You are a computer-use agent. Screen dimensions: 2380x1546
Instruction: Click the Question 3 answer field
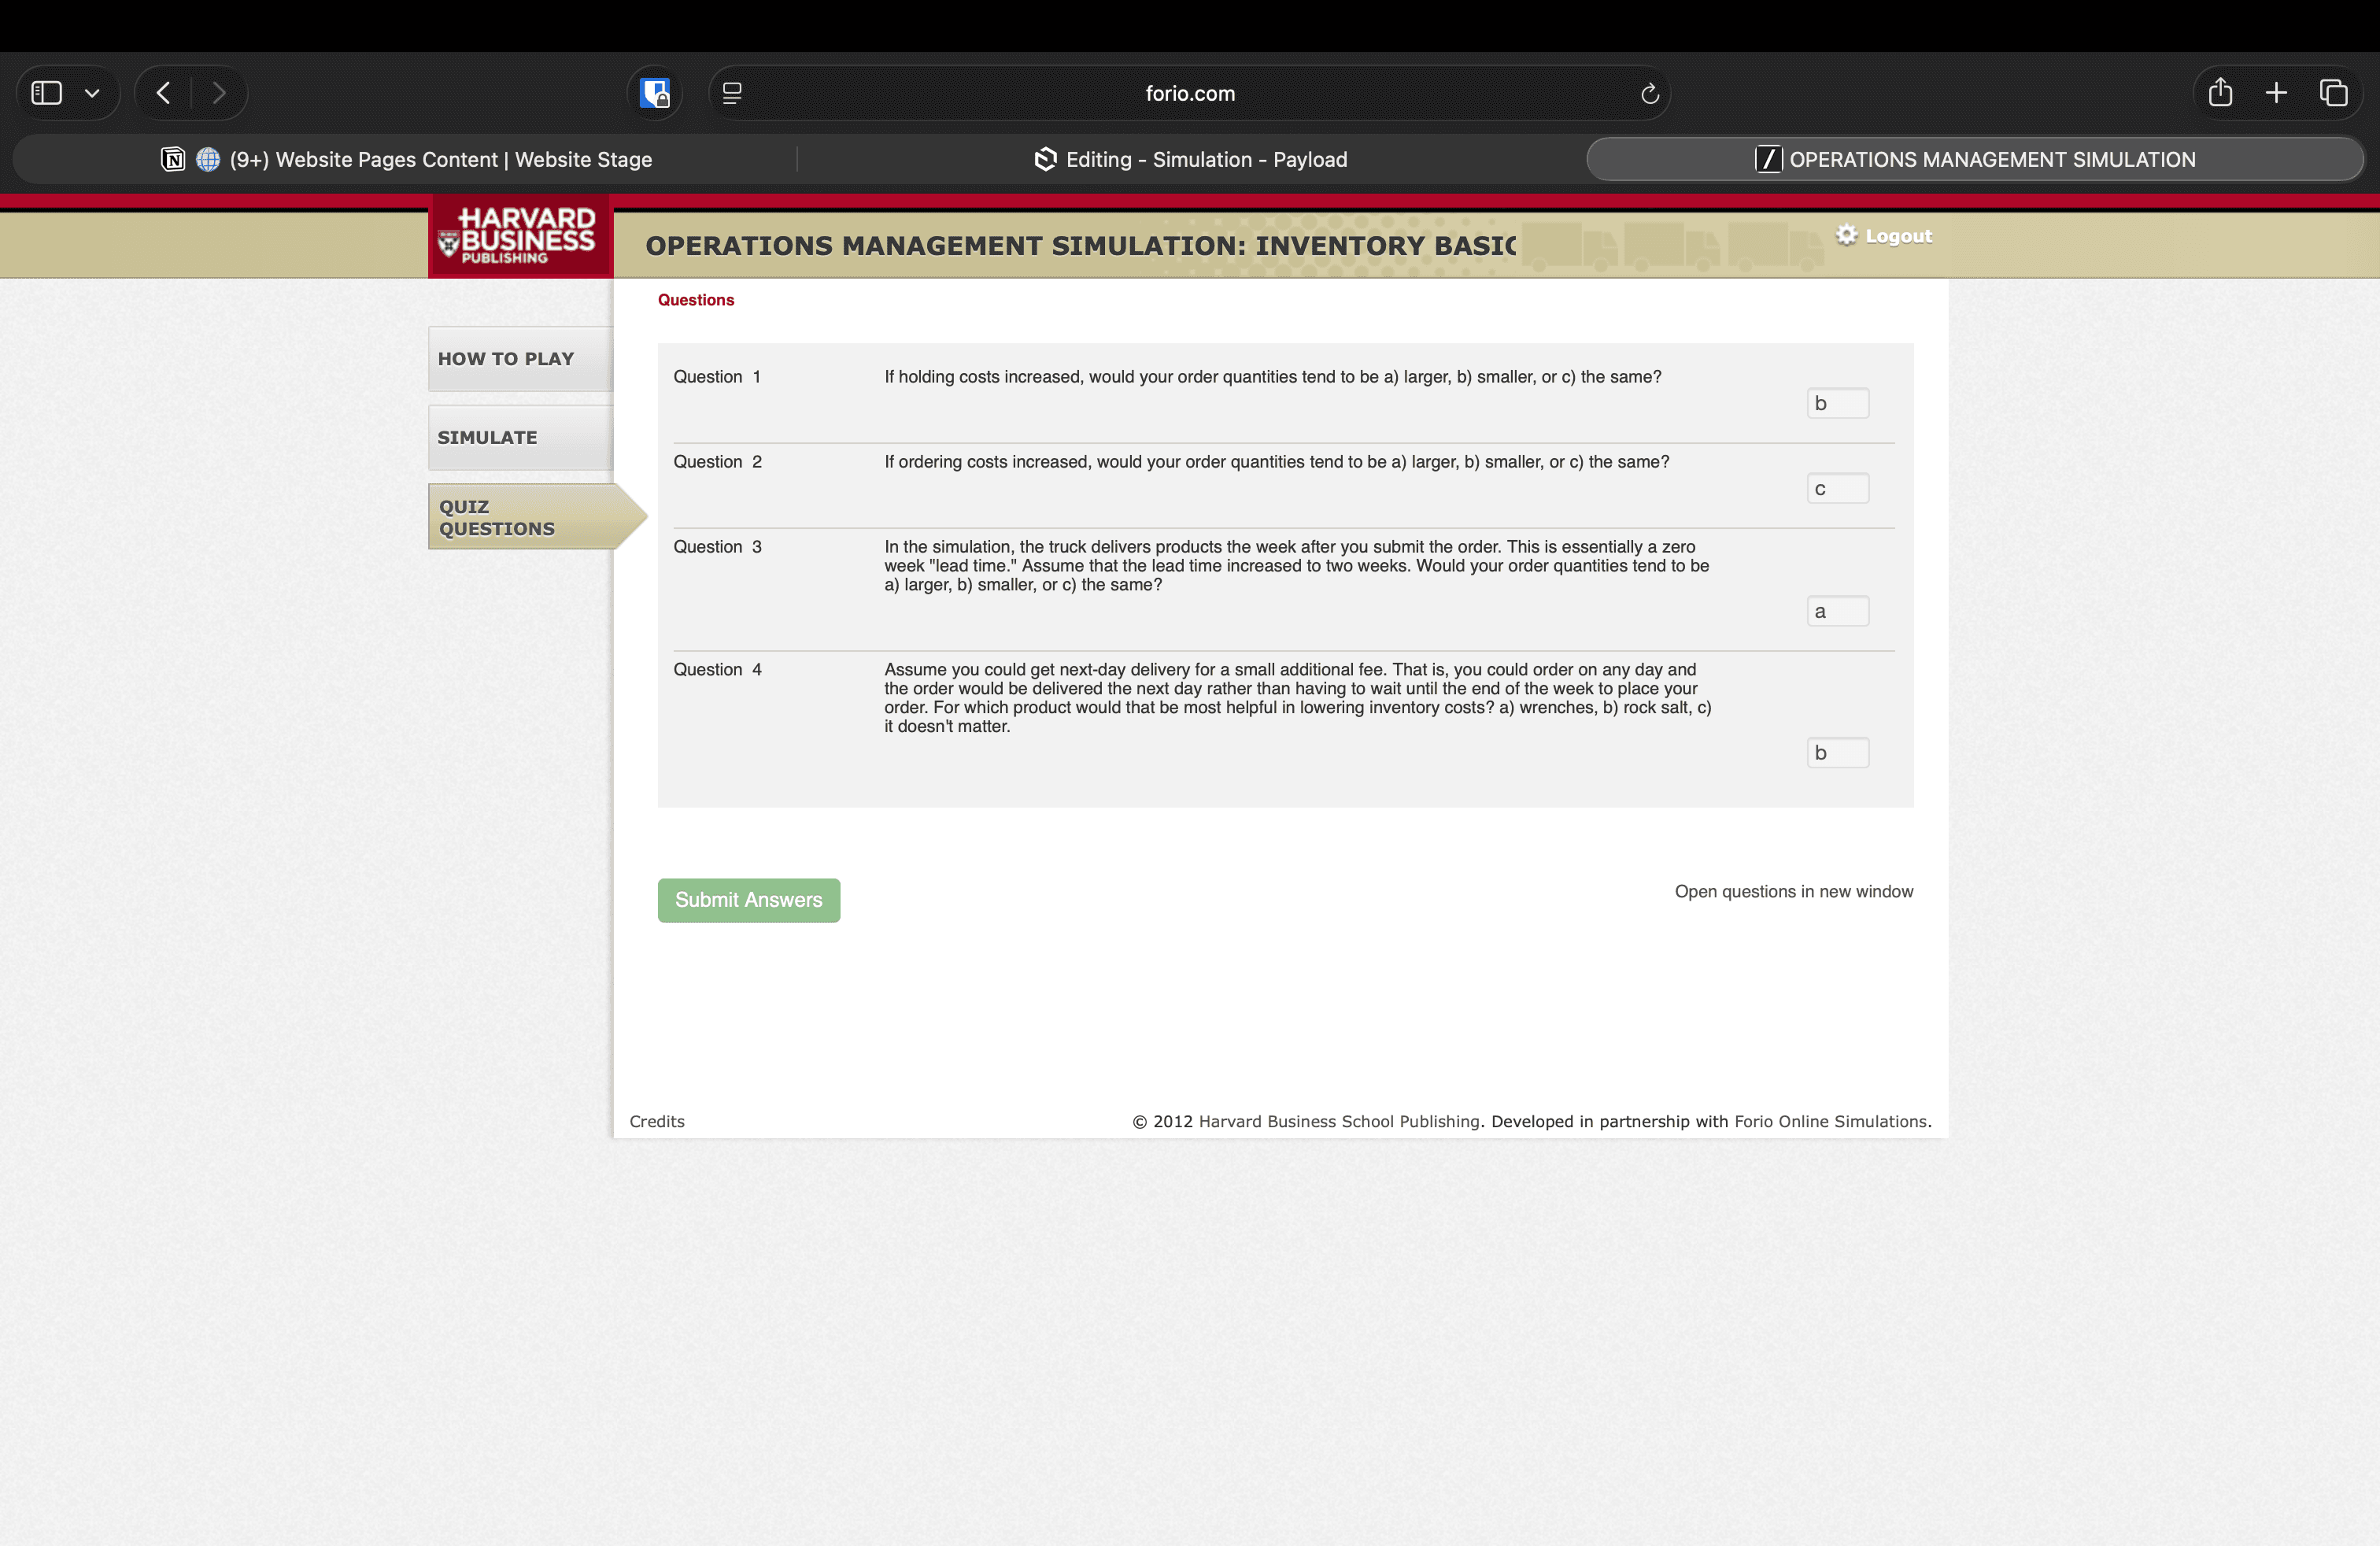[x=1837, y=611]
